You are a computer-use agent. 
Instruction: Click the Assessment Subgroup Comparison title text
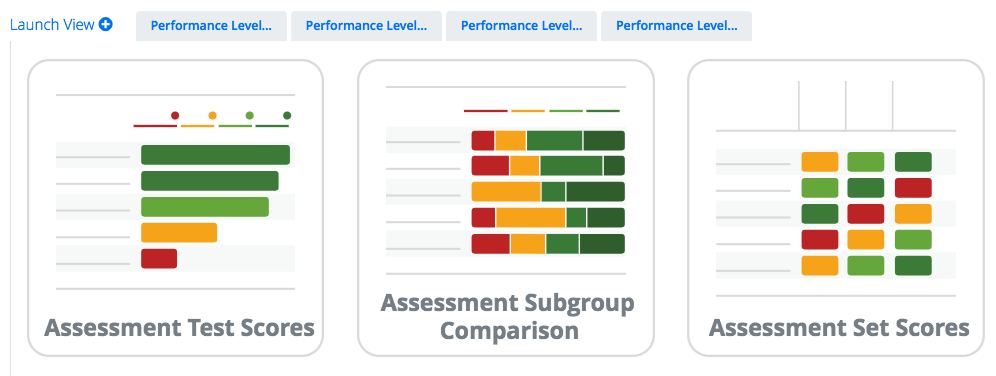coord(508,317)
